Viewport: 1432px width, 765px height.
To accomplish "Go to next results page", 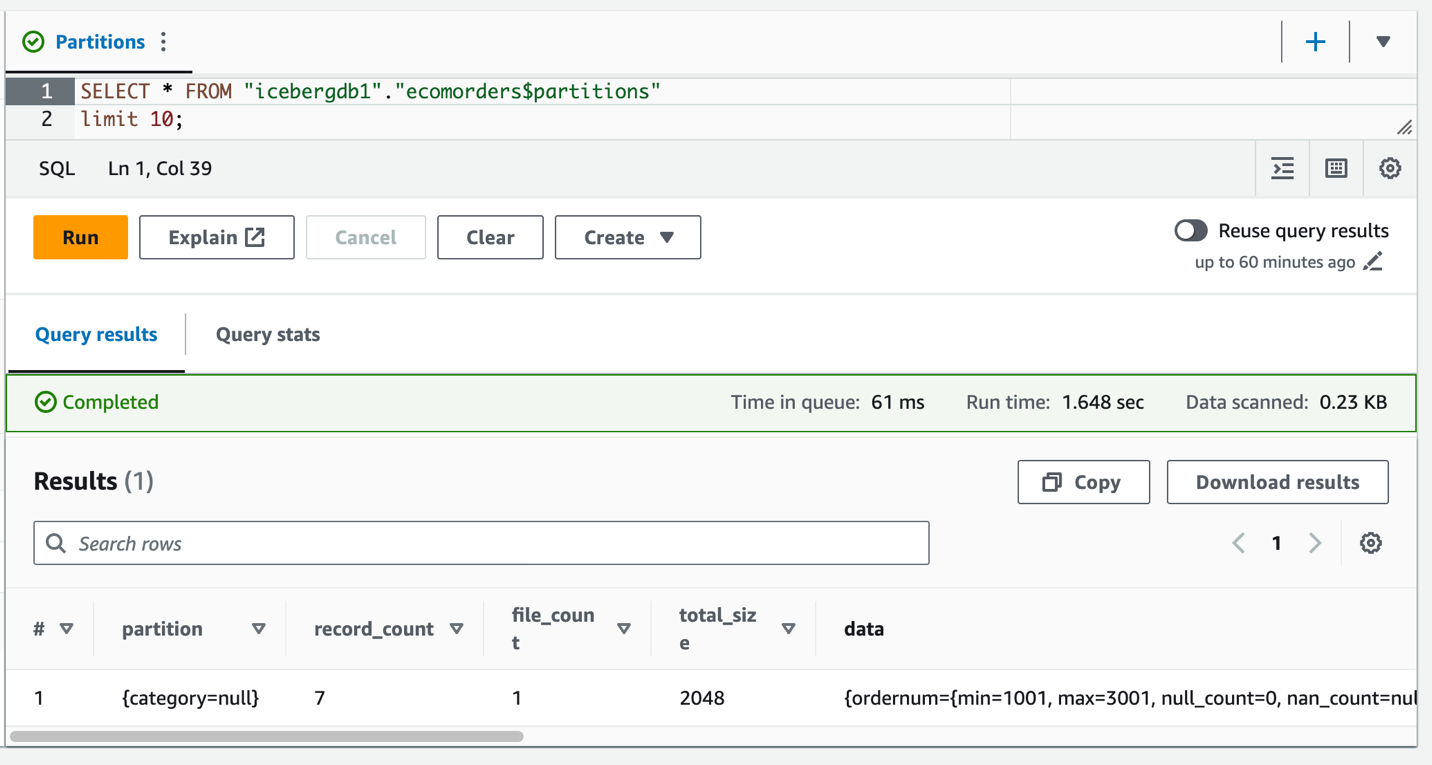I will point(1315,543).
